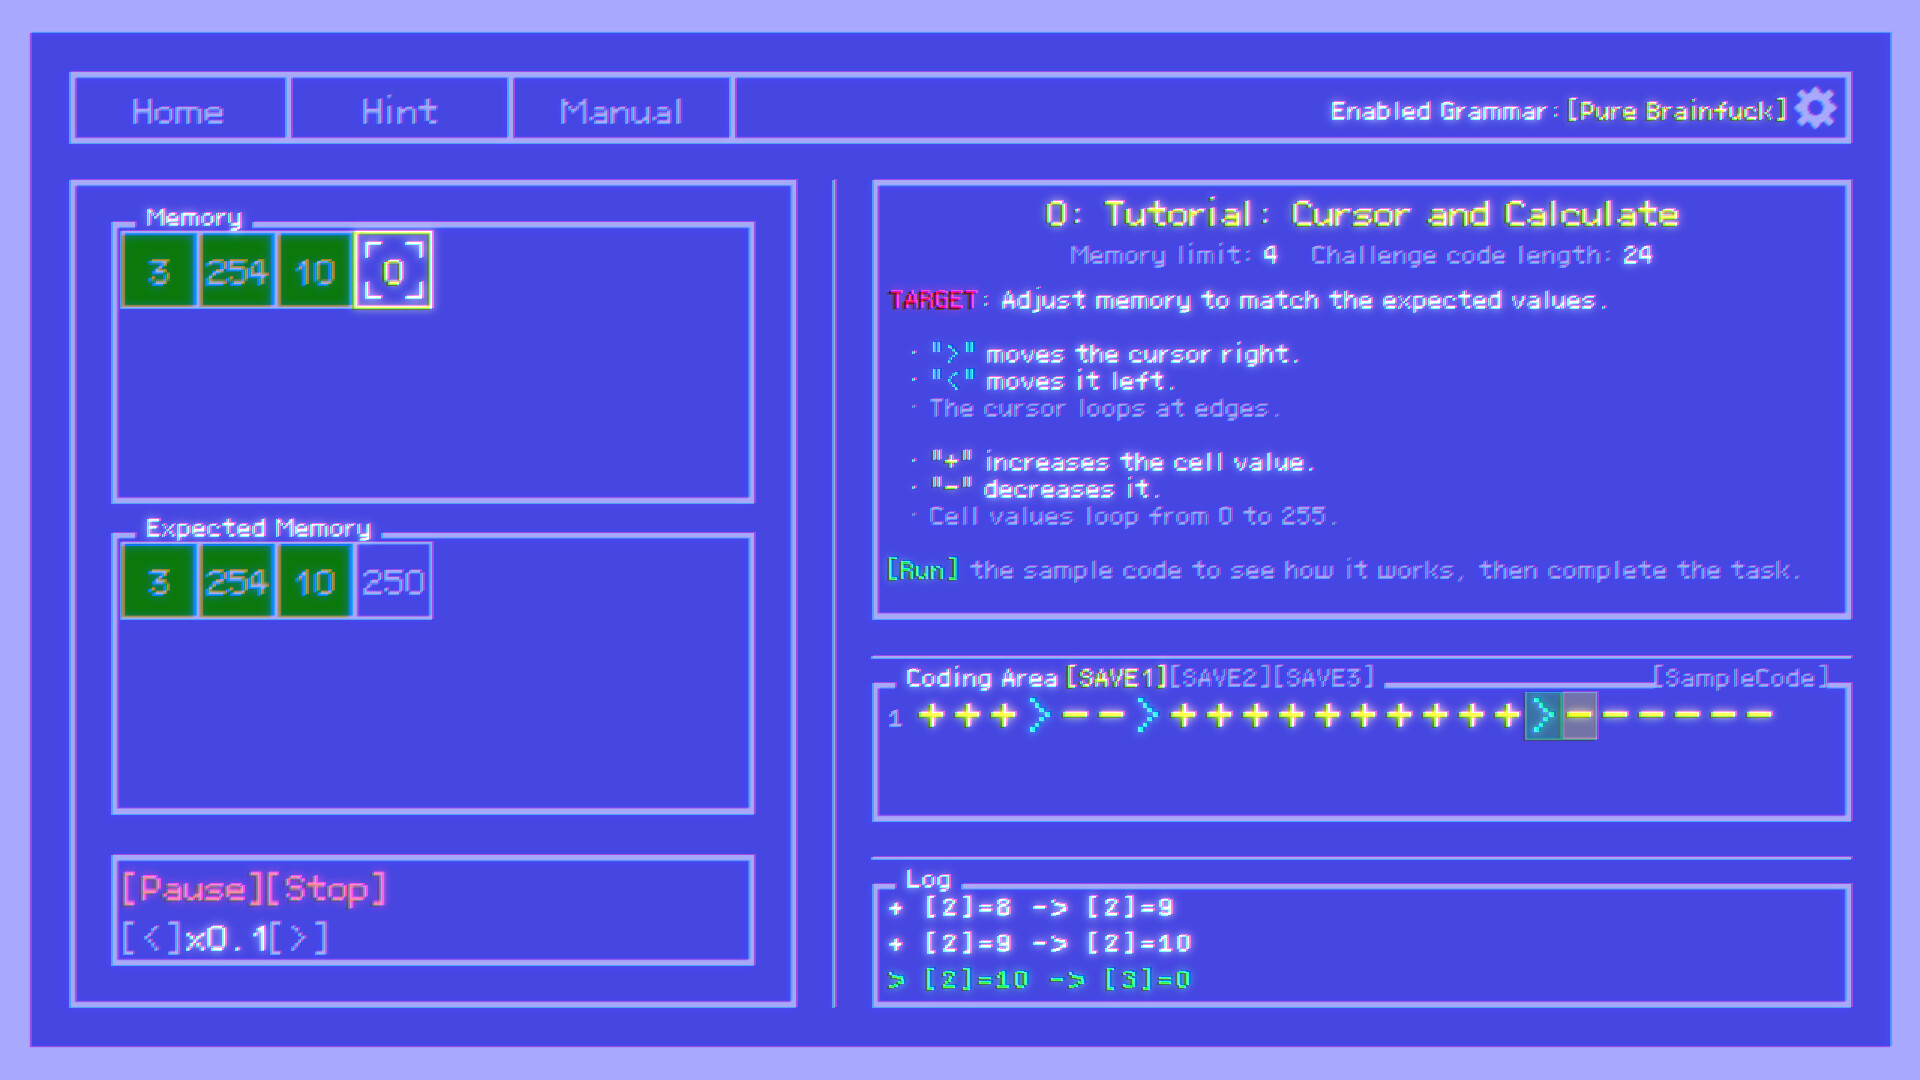
Task: Select the second ">" move-right token in code
Action: point(1146,713)
